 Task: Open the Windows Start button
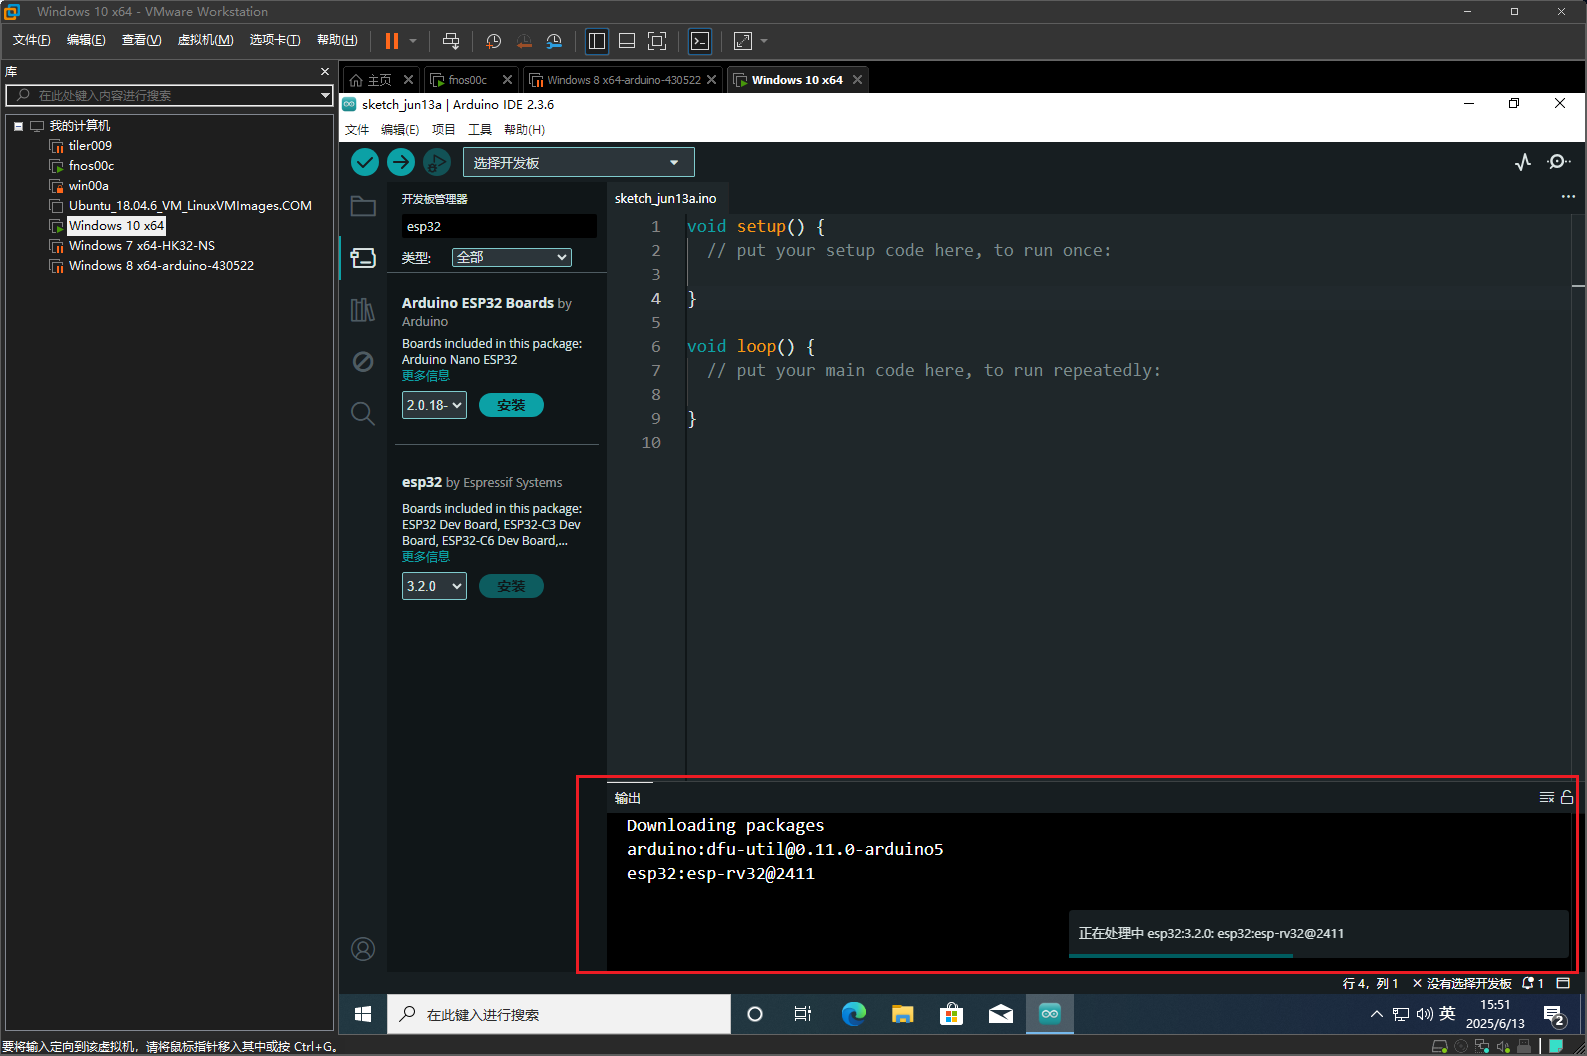pyautogui.click(x=363, y=1014)
